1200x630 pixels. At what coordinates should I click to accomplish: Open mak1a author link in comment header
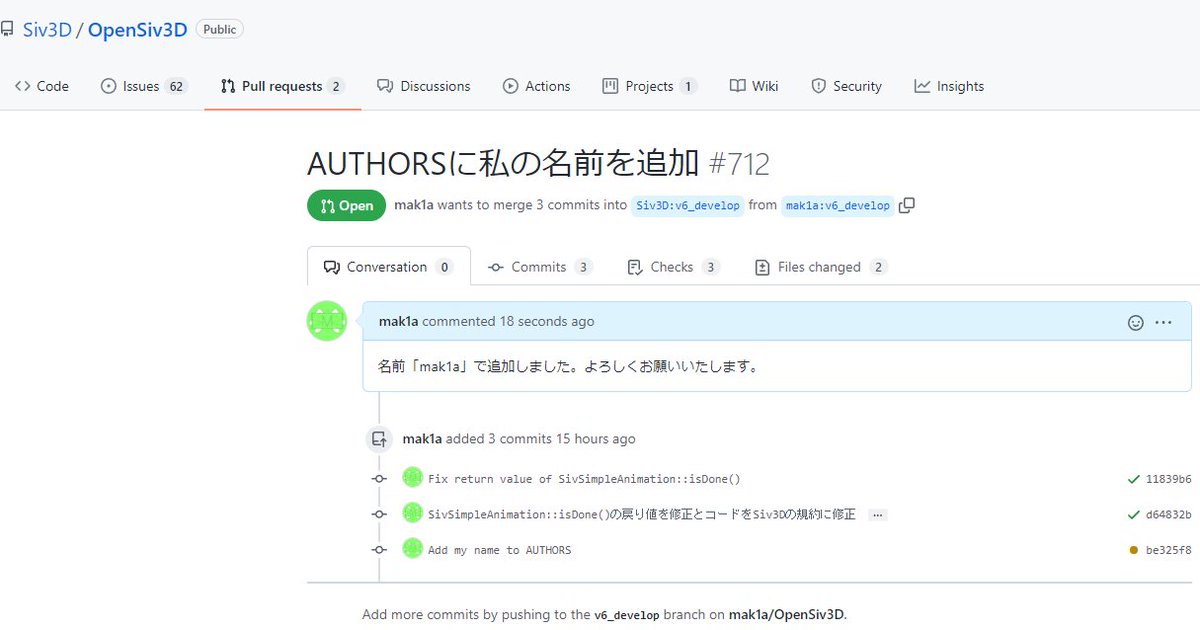[x=399, y=321]
